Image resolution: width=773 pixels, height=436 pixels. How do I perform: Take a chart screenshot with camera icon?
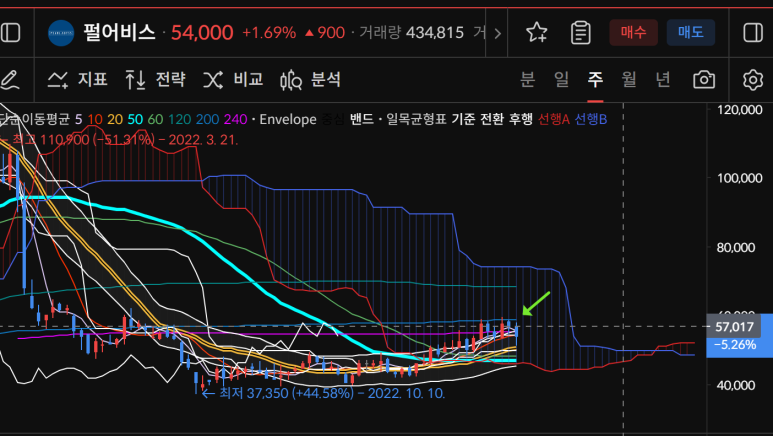click(703, 79)
